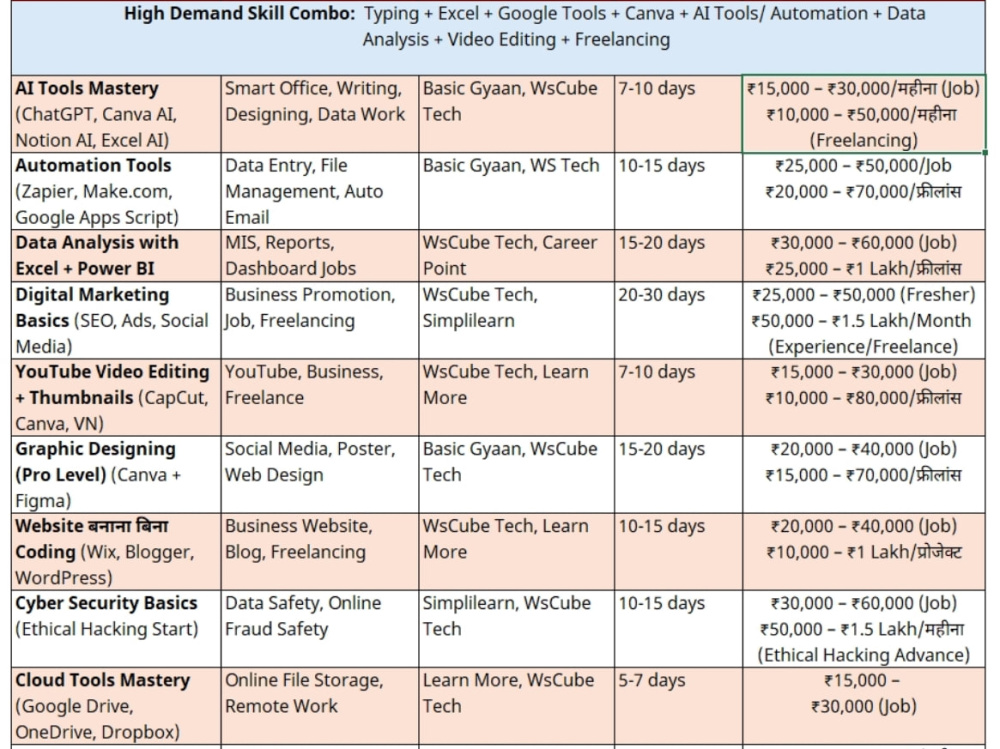Select the ₹10,000 – ₹80,000/फ्रीलांस salary cell
Viewport: 1000px width, 749px height.
(864, 397)
